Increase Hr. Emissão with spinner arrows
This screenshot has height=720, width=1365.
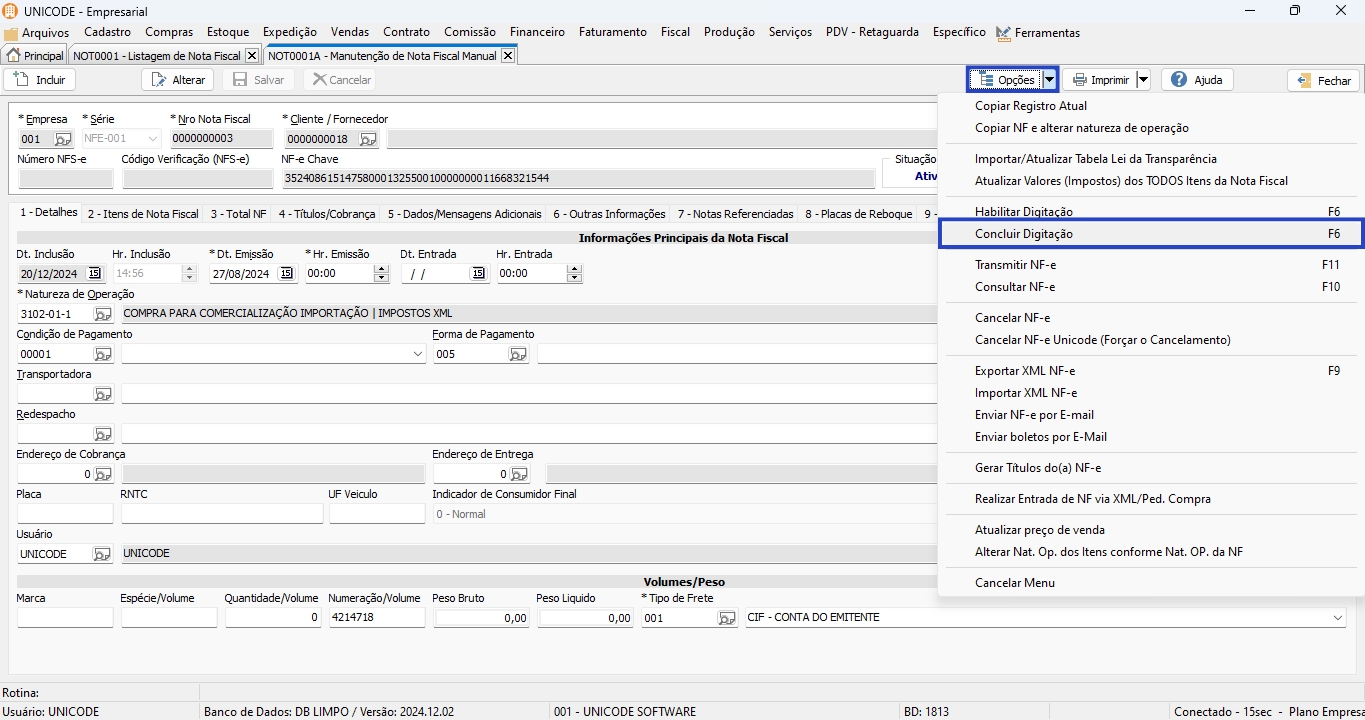[x=380, y=269]
